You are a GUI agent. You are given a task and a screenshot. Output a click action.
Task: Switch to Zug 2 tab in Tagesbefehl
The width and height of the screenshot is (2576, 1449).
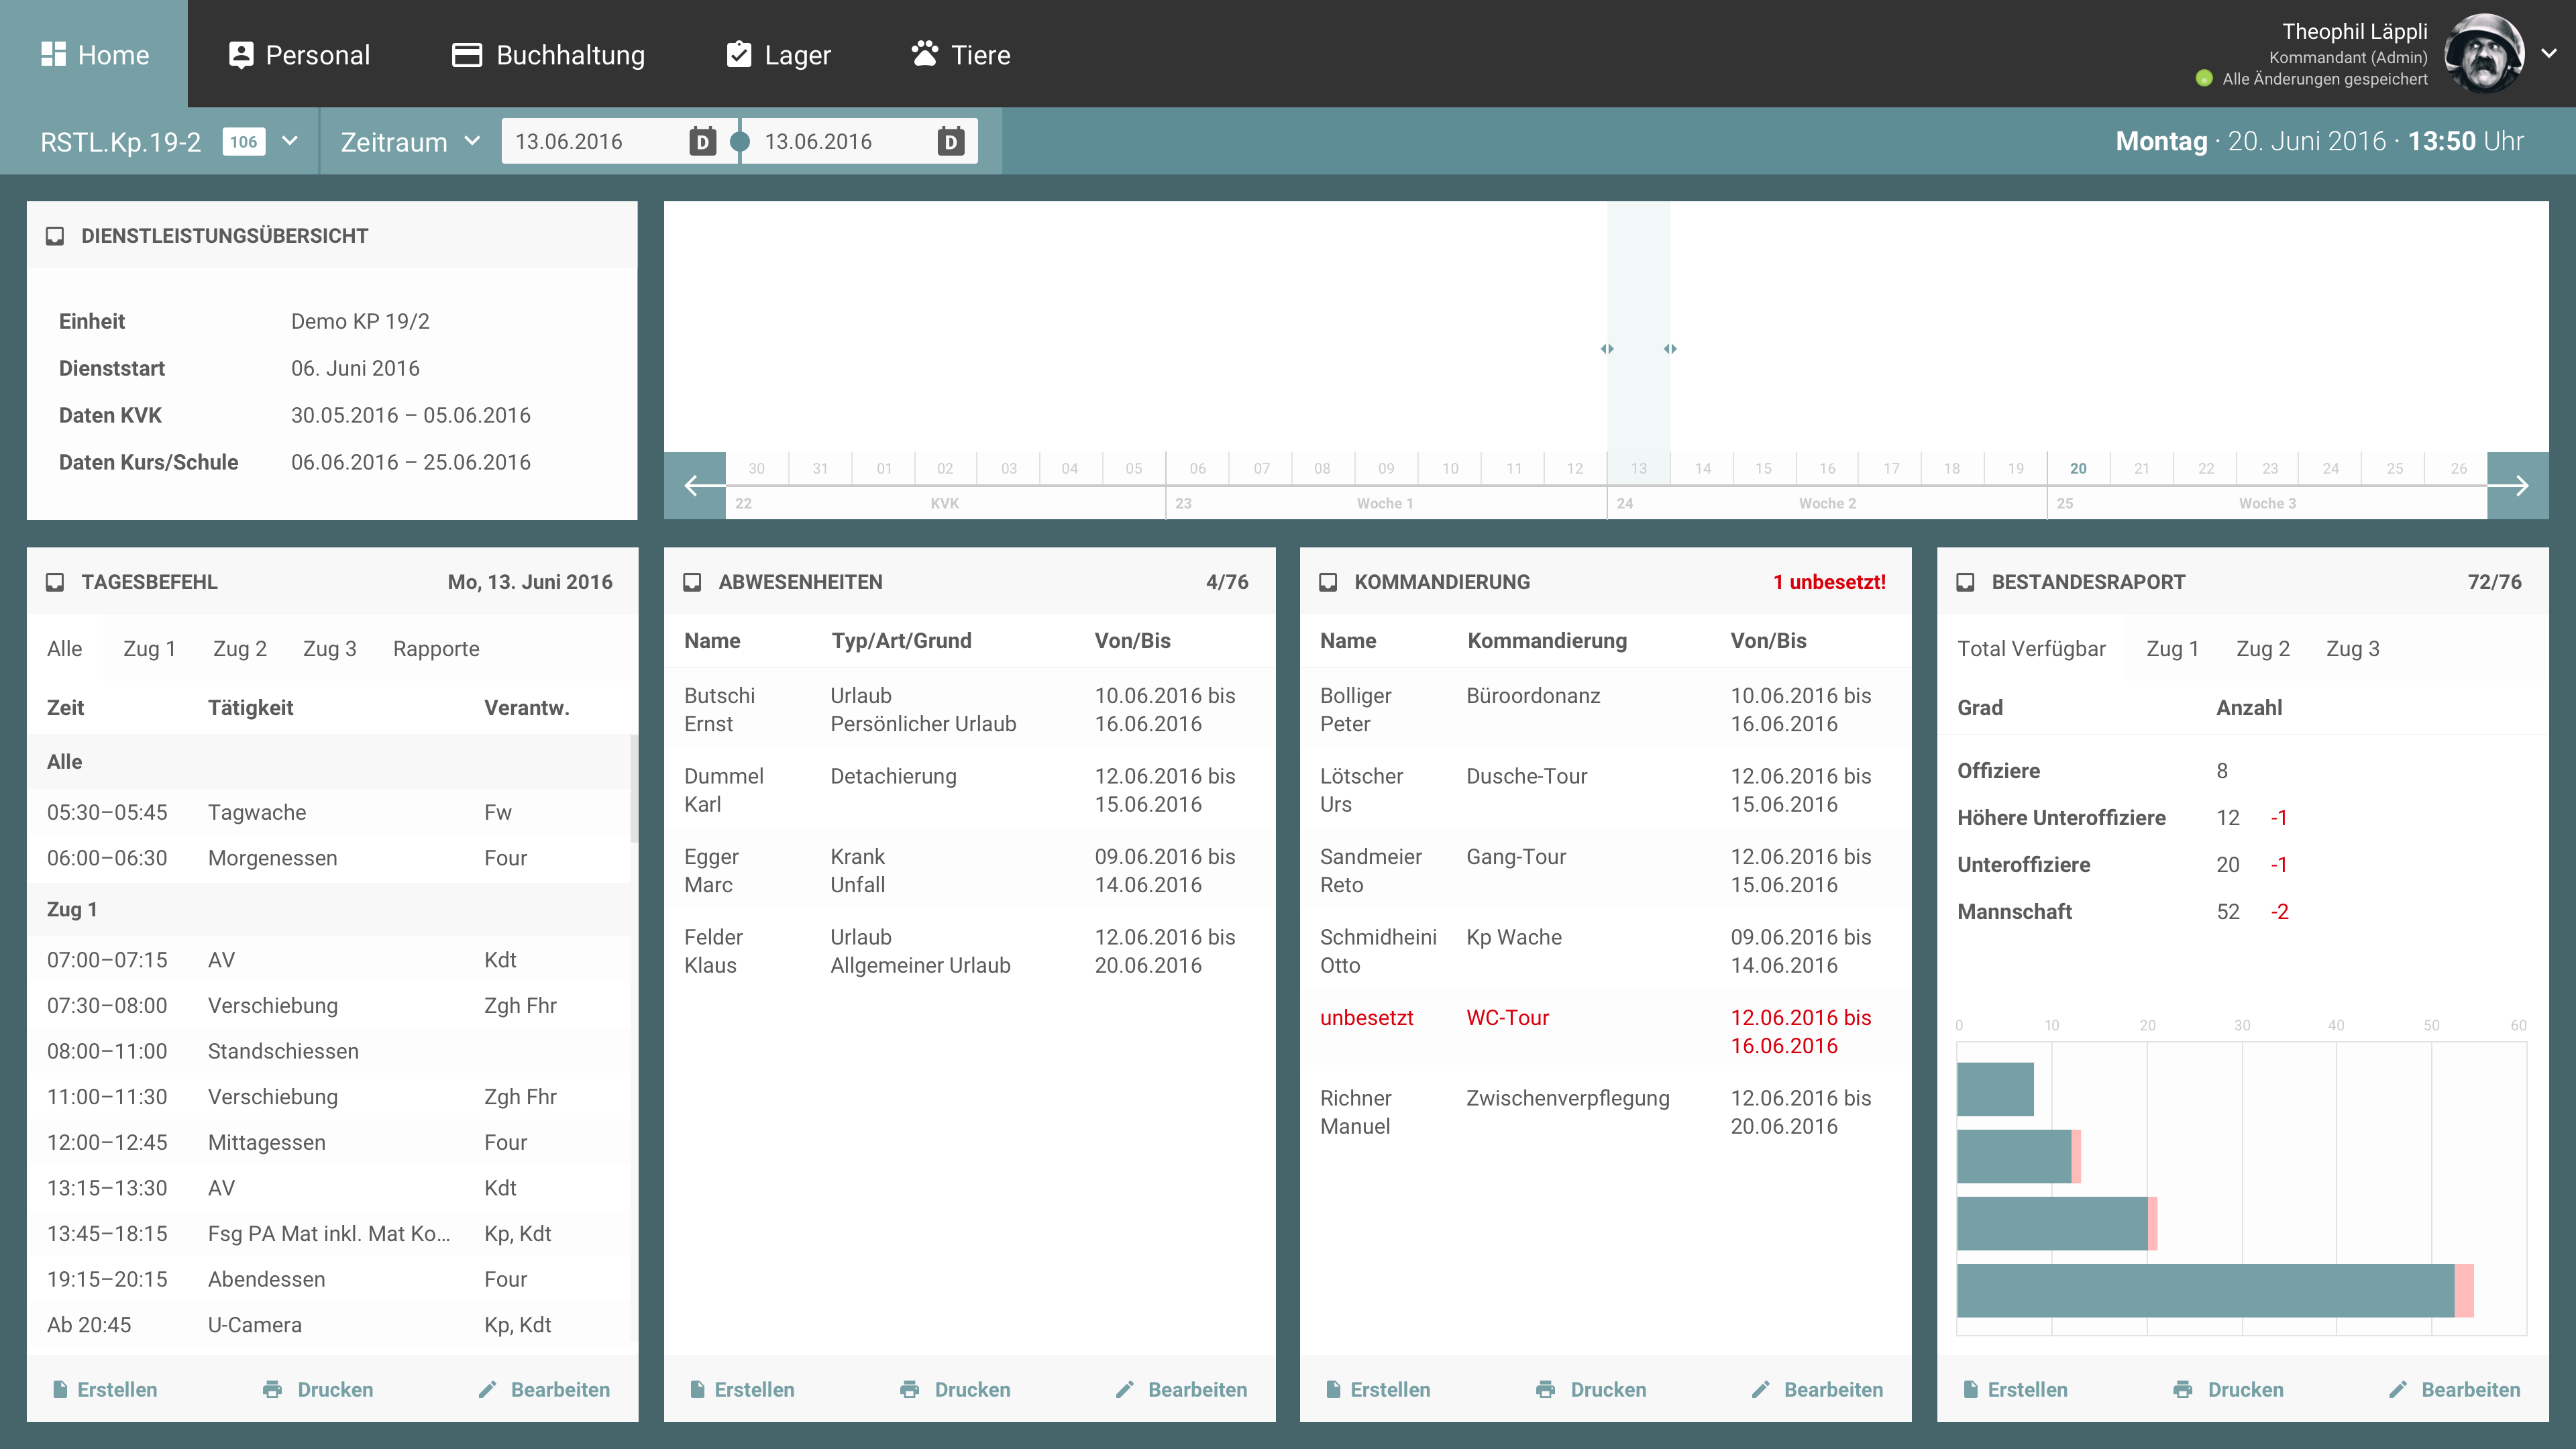coord(239,648)
